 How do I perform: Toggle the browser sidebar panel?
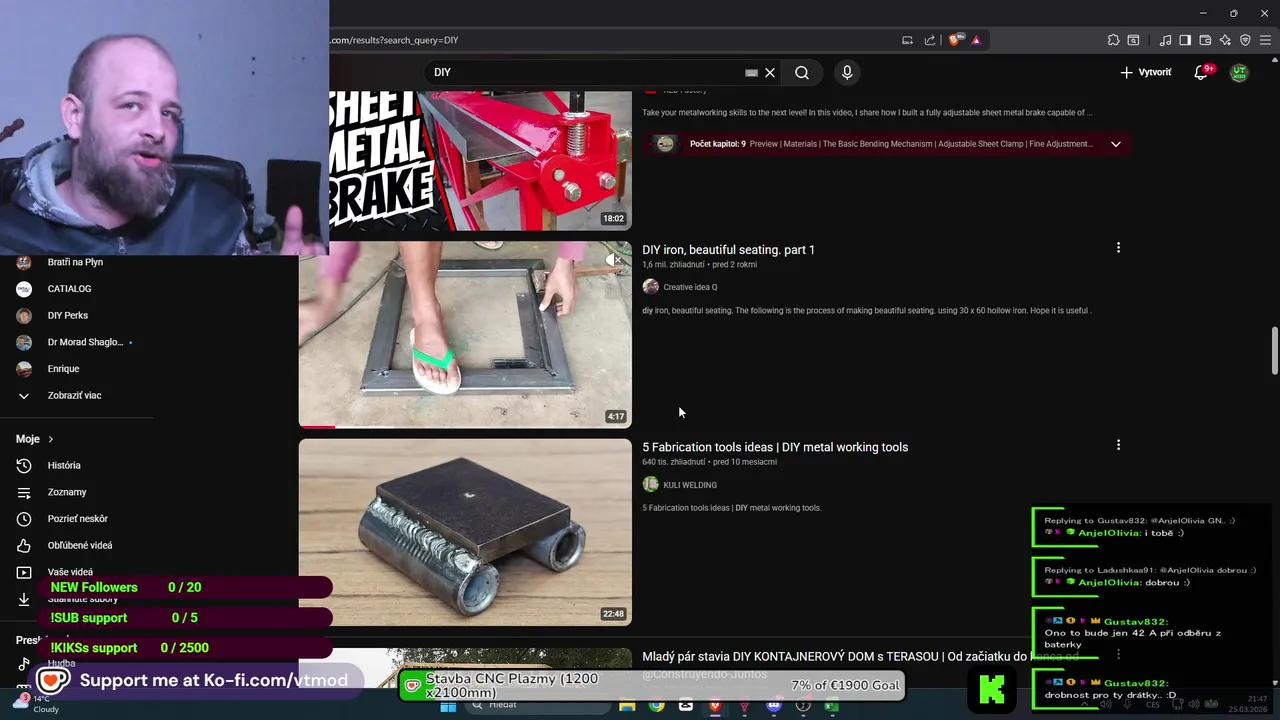point(1185,40)
